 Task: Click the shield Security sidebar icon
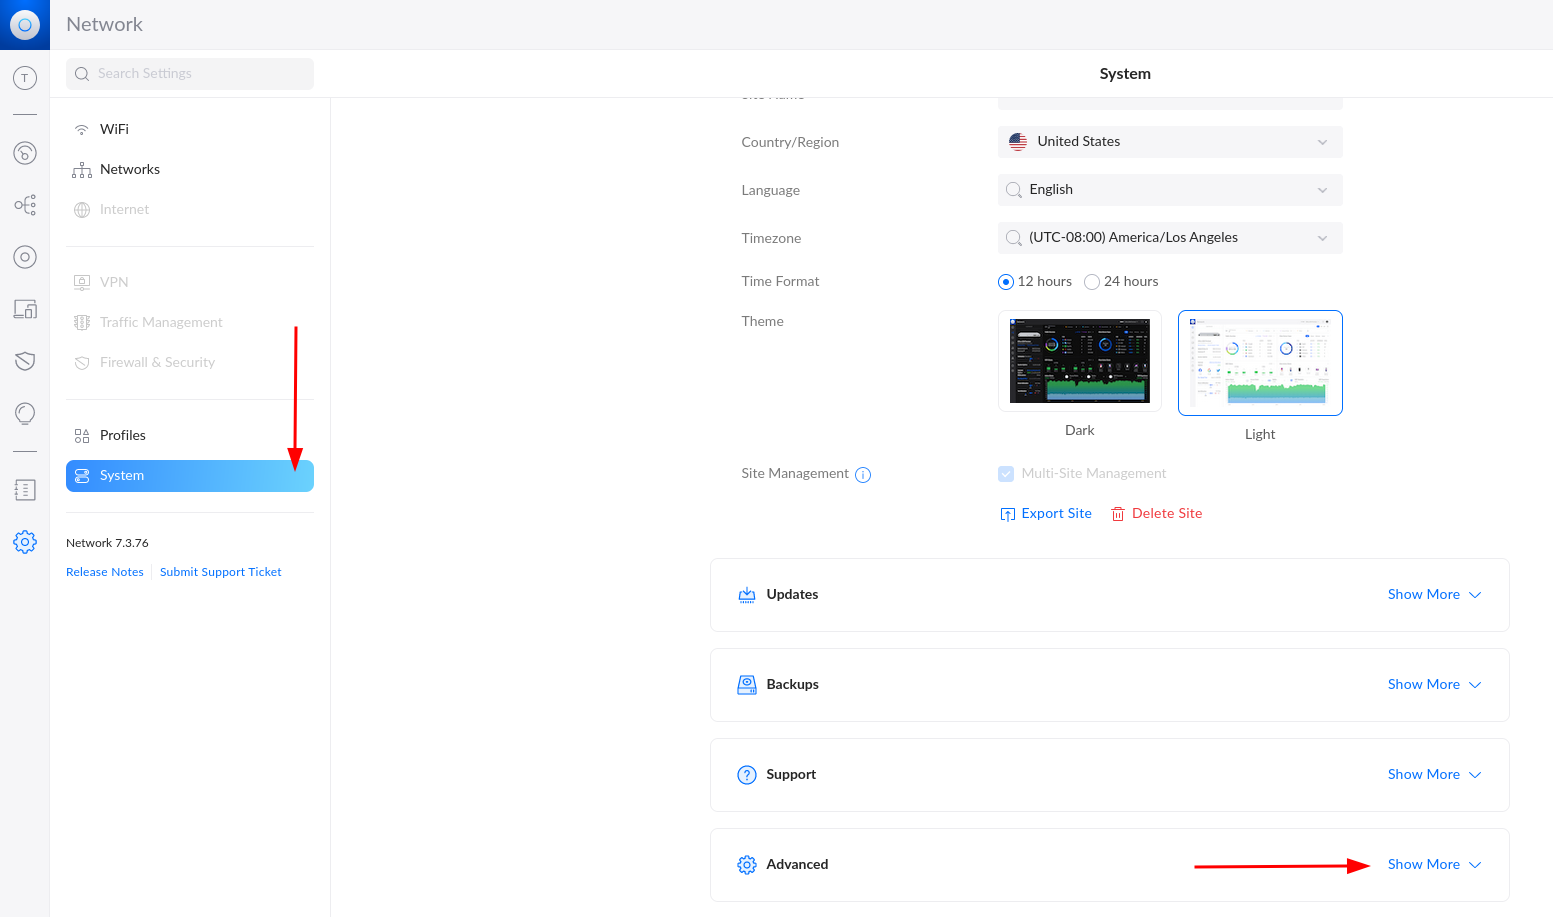25,361
